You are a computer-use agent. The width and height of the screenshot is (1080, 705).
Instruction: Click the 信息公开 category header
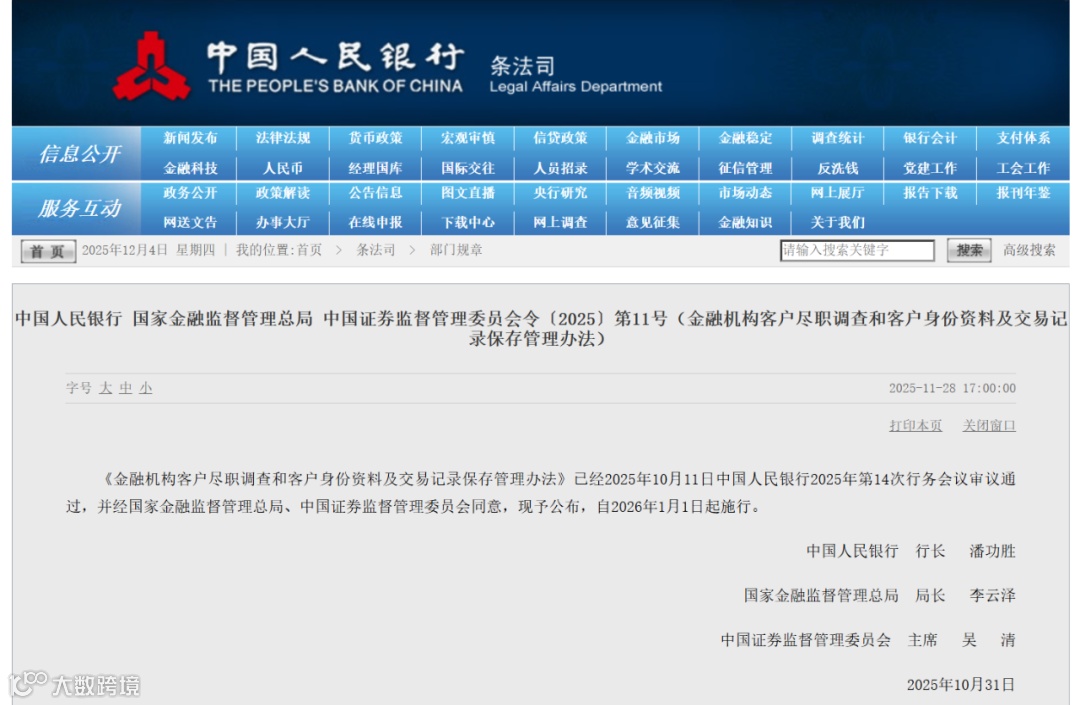coord(80,154)
